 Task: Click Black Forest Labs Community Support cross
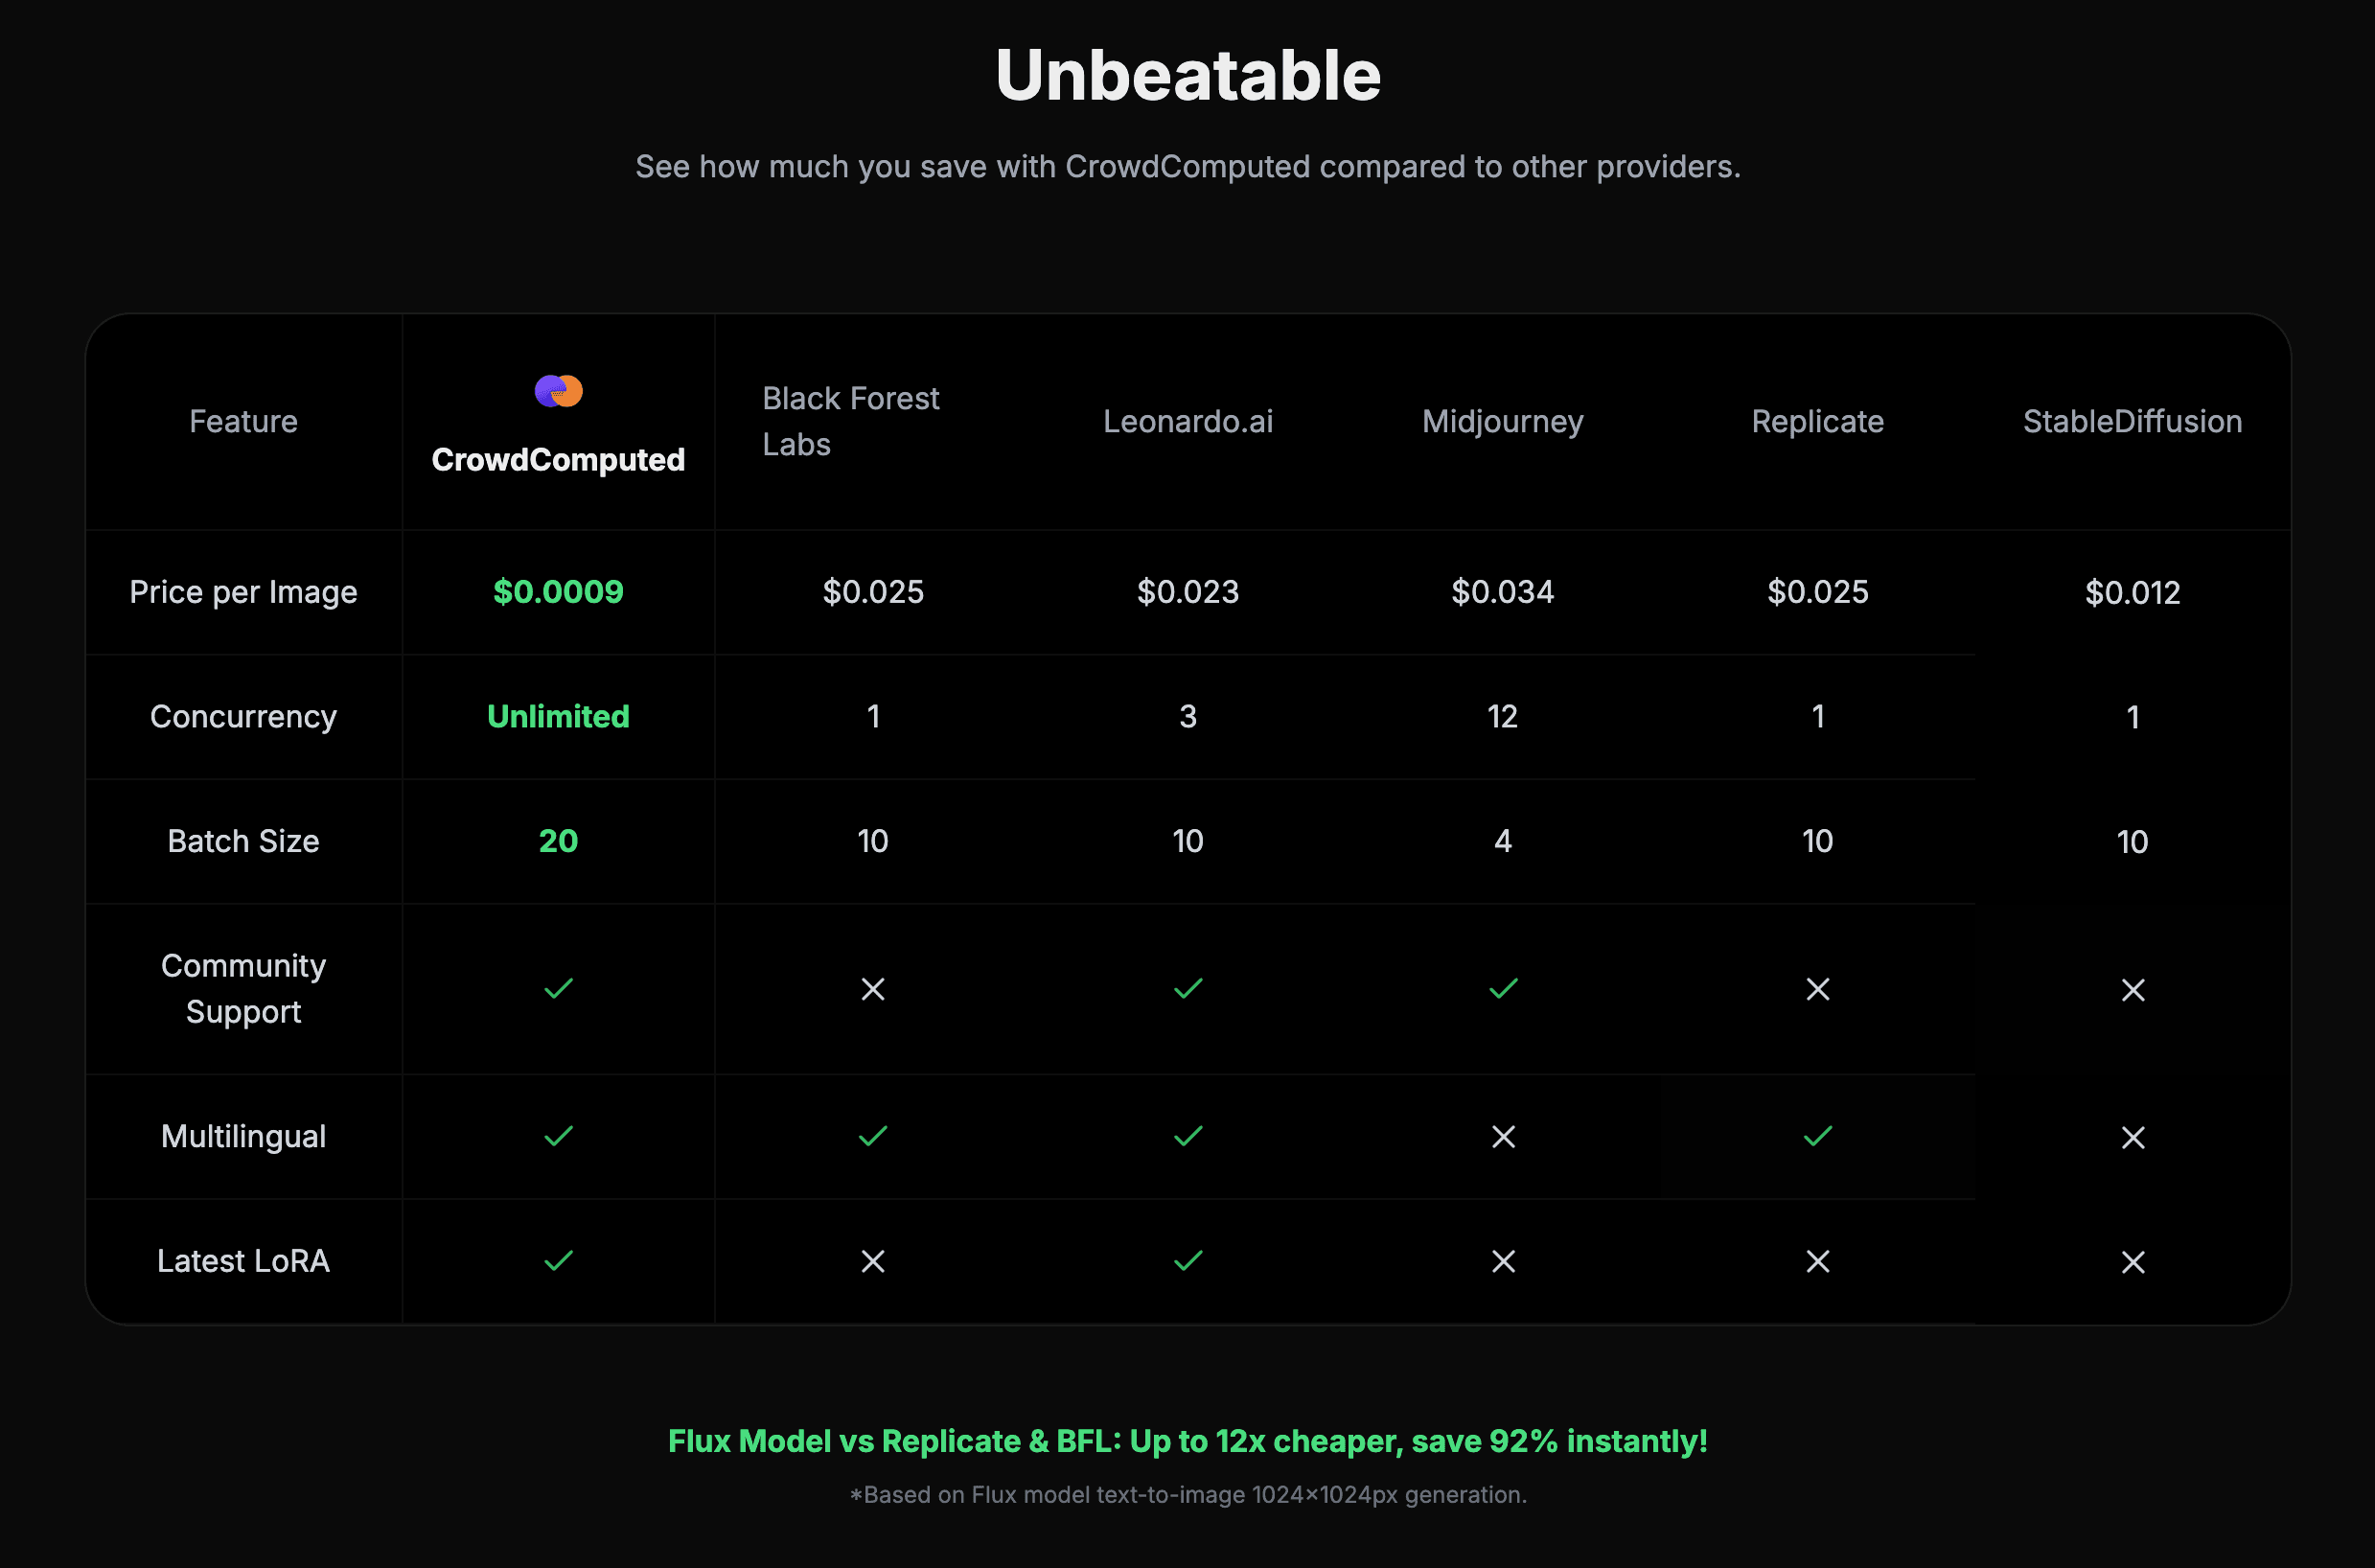coord(873,989)
